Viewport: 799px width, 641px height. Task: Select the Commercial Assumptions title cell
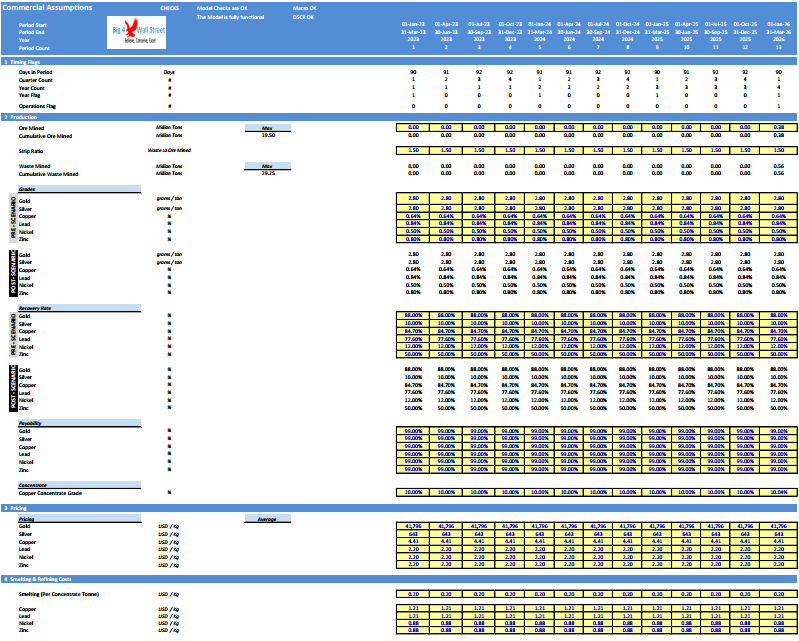[x=47, y=8]
